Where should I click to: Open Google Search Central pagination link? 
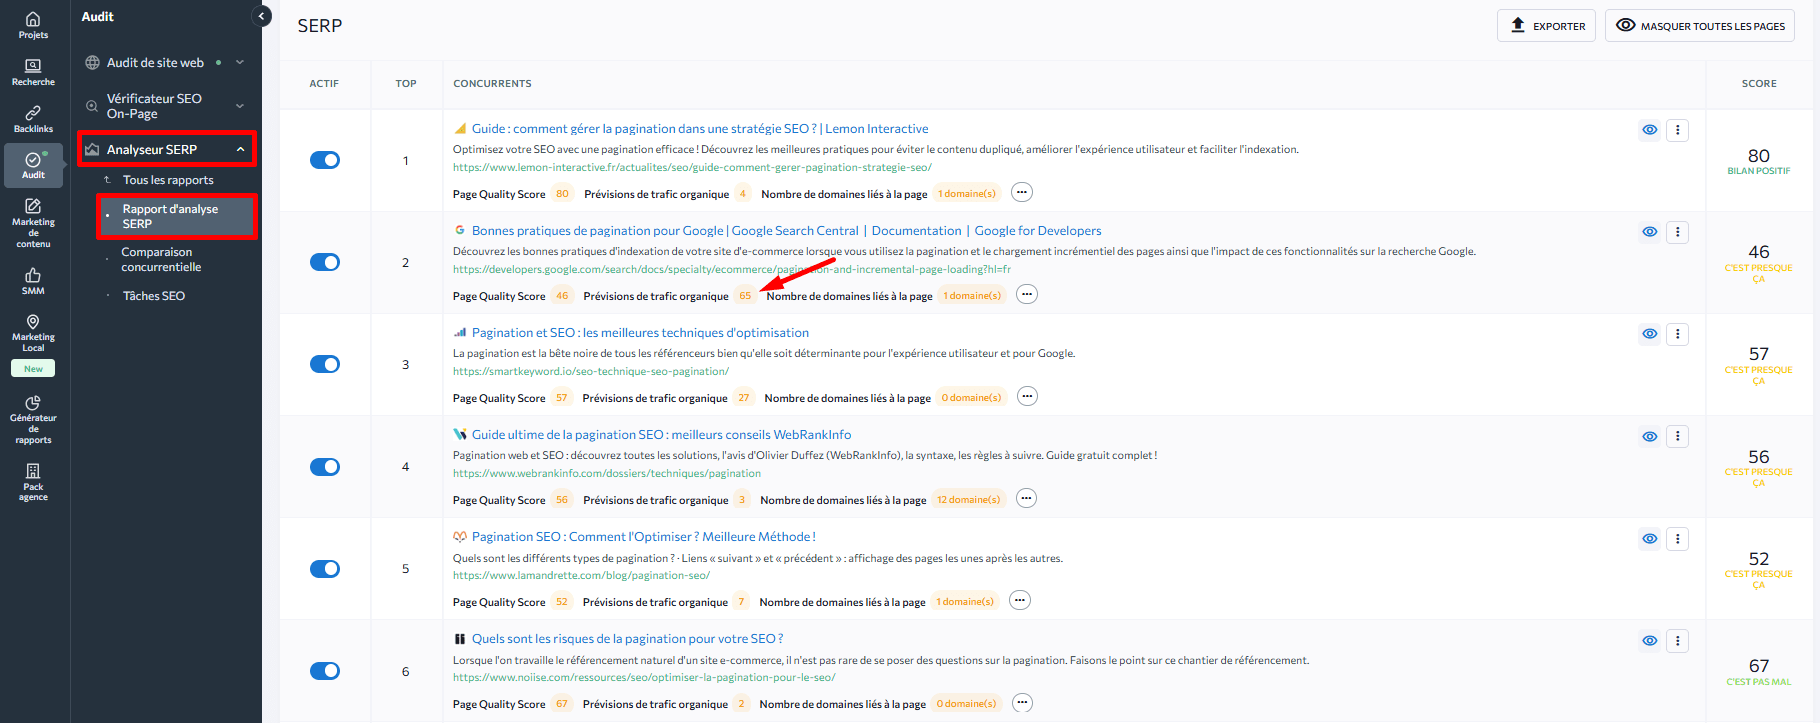click(x=787, y=231)
